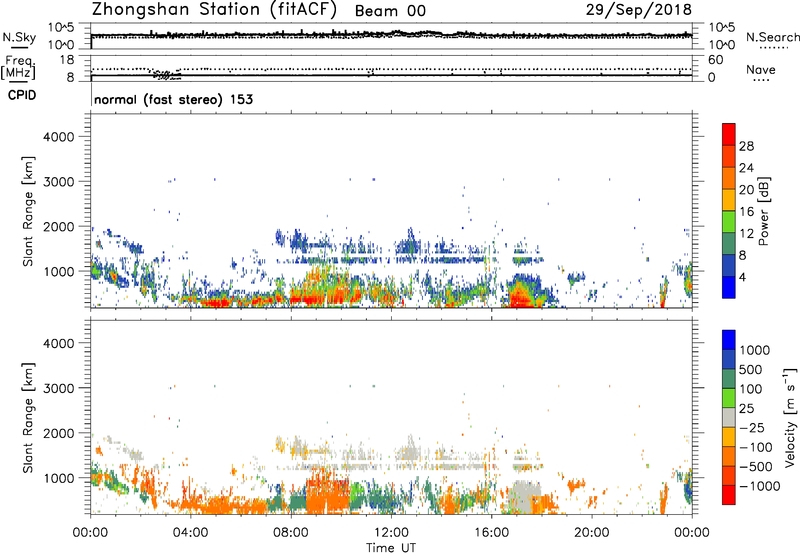Click the 08:00 time axis tick label
The height and width of the screenshot is (554, 800).
coord(290,533)
